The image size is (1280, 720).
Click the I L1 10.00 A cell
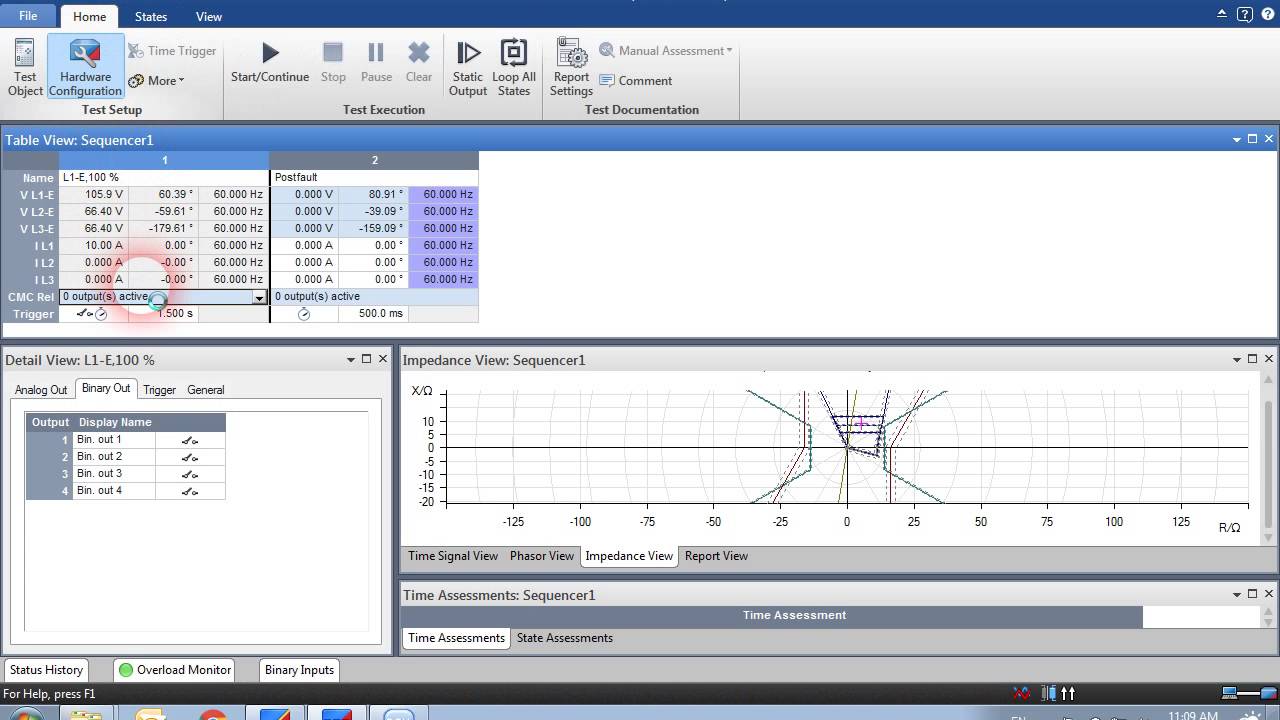93,245
